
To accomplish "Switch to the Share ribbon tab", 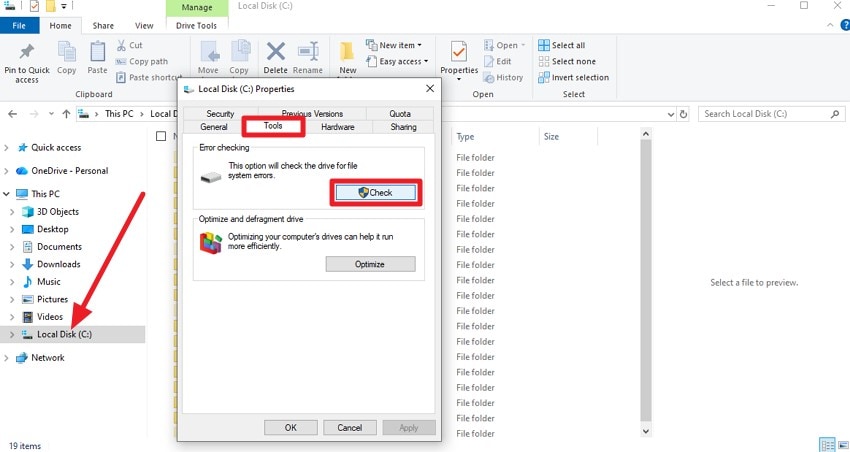I will (x=103, y=25).
